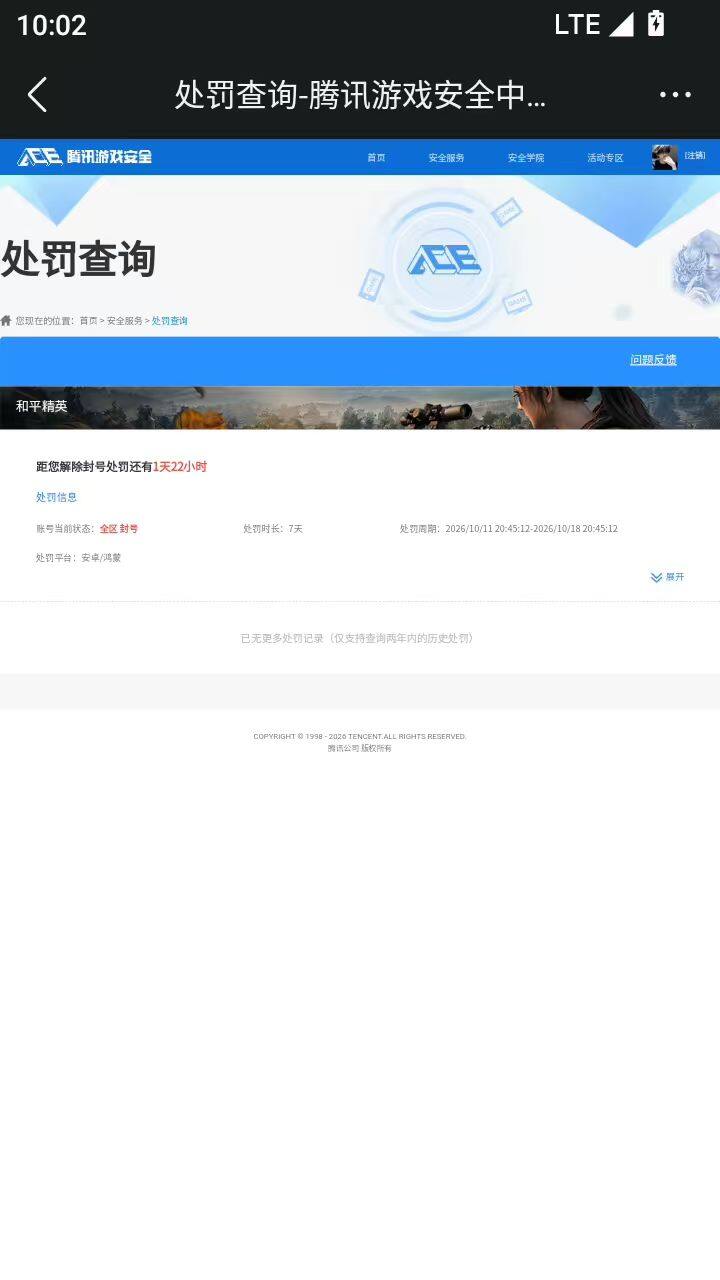Tap the 10:02 clock in status bar

pos(52,25)
